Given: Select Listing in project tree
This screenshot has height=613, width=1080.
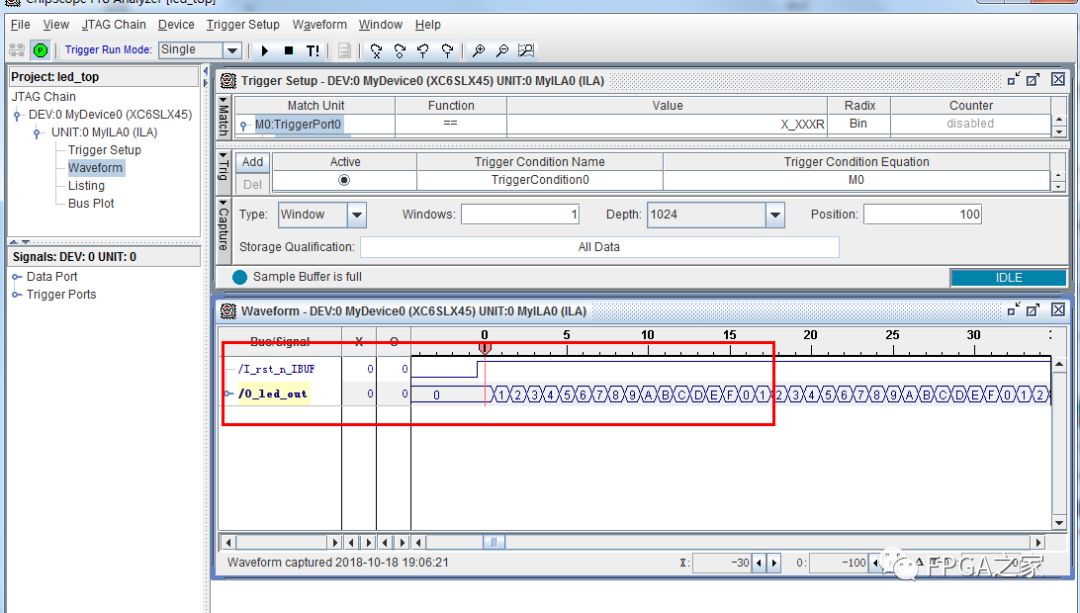Looking at the screenshot, I should 86,186.
